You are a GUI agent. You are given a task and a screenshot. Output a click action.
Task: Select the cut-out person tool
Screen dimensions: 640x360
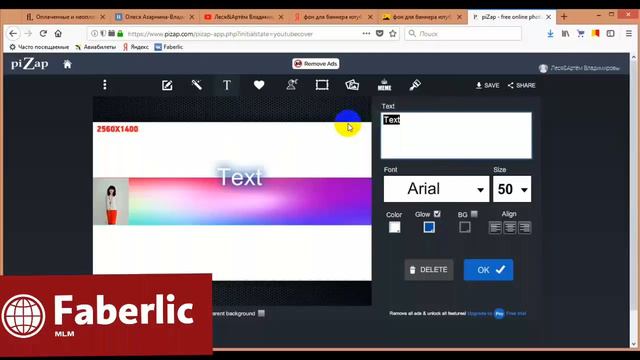pyautogui.click(x=291, y=85)
